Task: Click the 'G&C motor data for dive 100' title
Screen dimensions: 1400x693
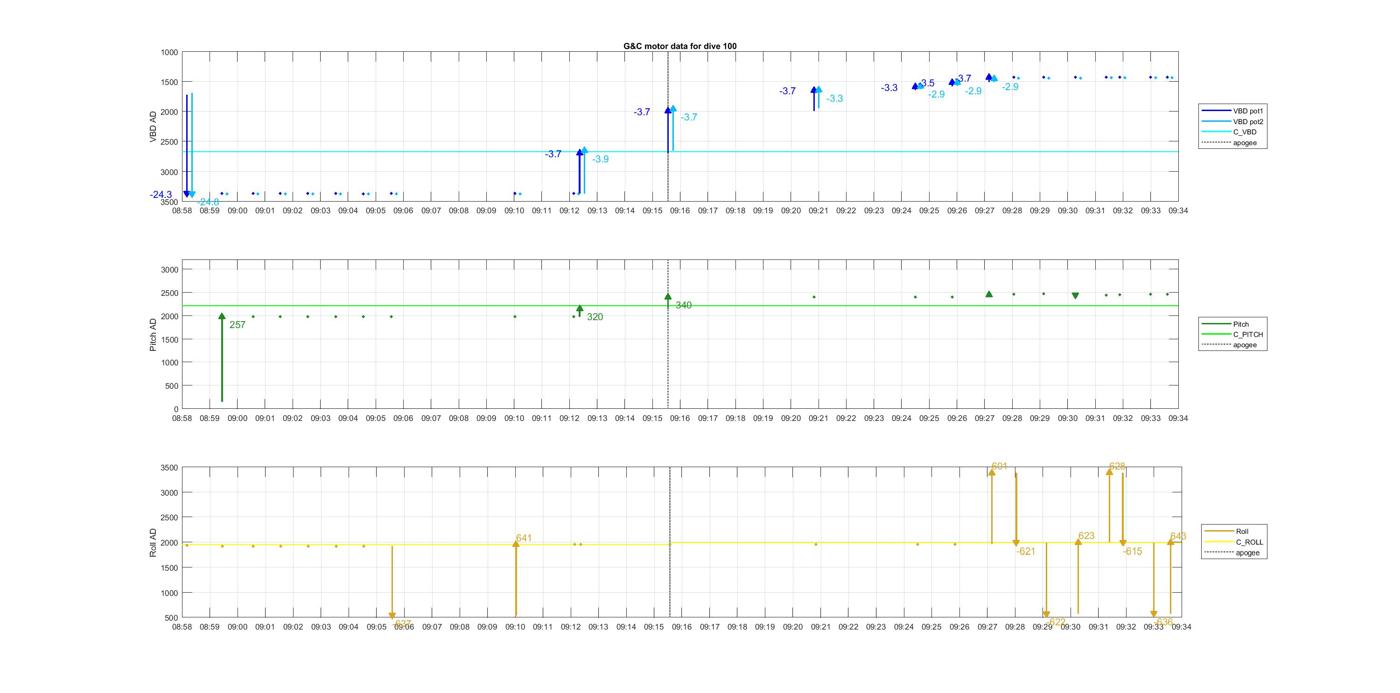Action: [x=680, y=46]
